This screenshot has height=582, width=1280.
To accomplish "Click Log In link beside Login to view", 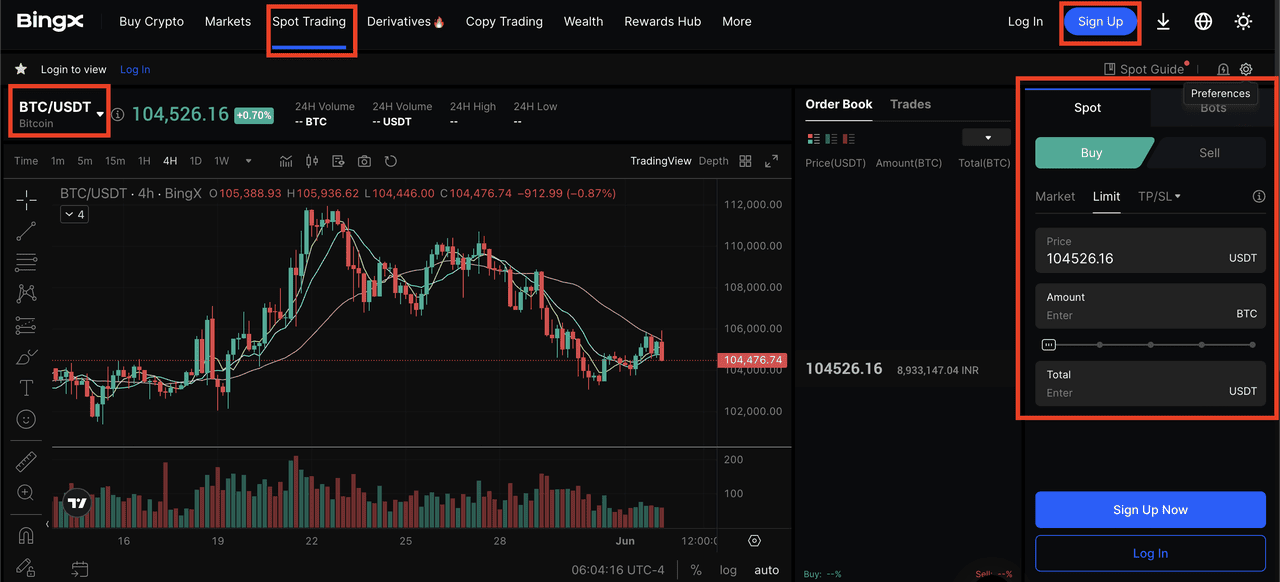I will [135, 69].
